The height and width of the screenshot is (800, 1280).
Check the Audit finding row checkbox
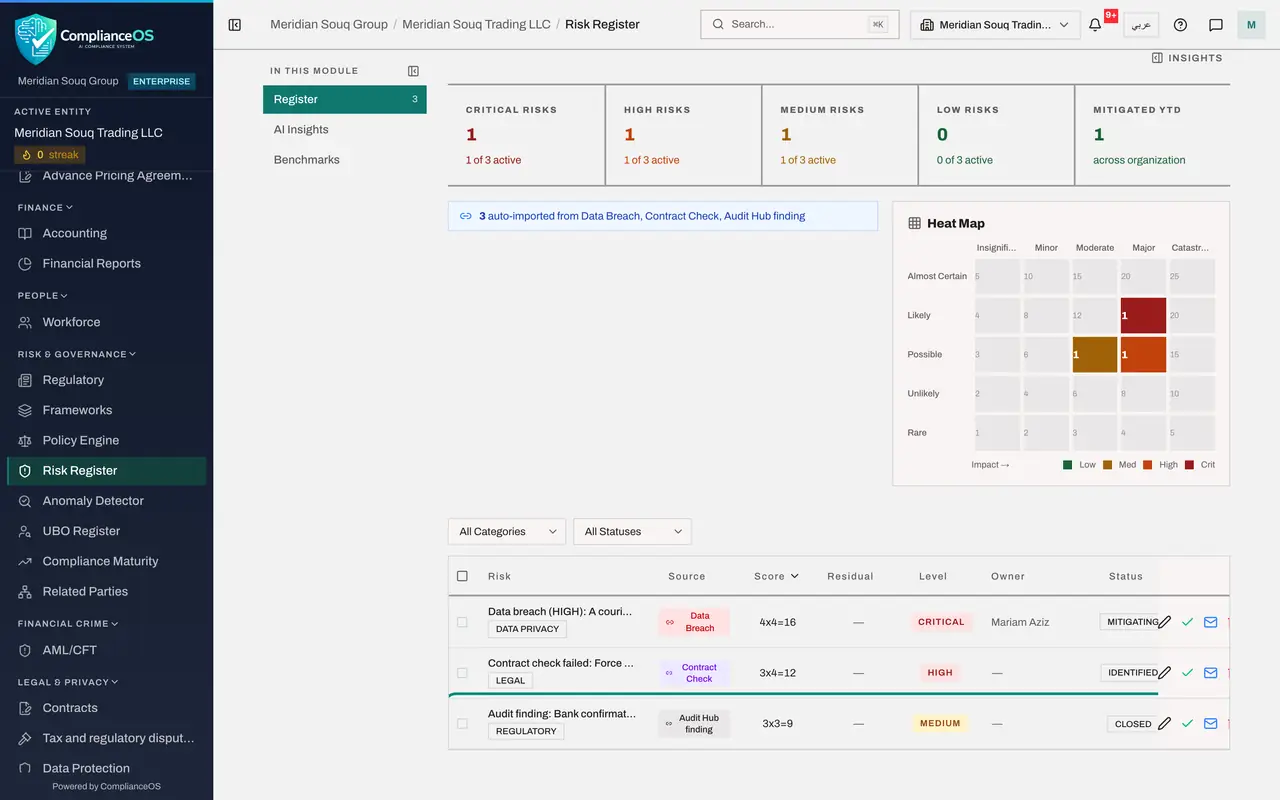tap(462, 724)
